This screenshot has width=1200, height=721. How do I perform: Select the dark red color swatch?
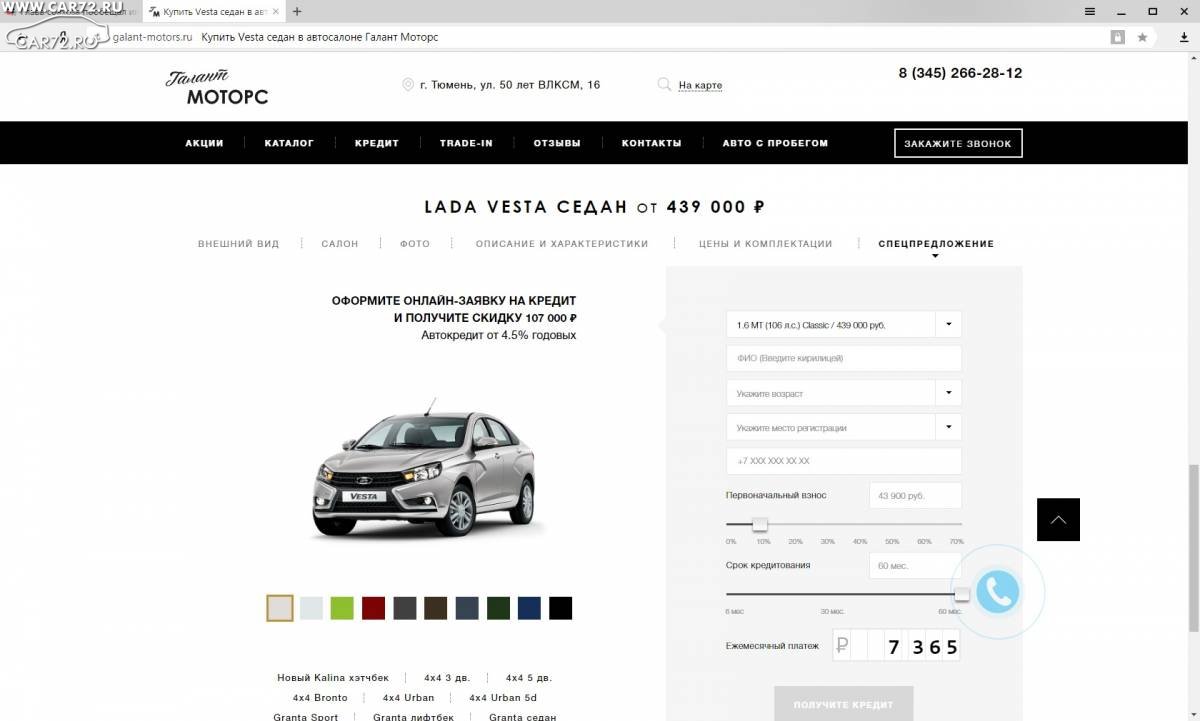coord(373,608)
